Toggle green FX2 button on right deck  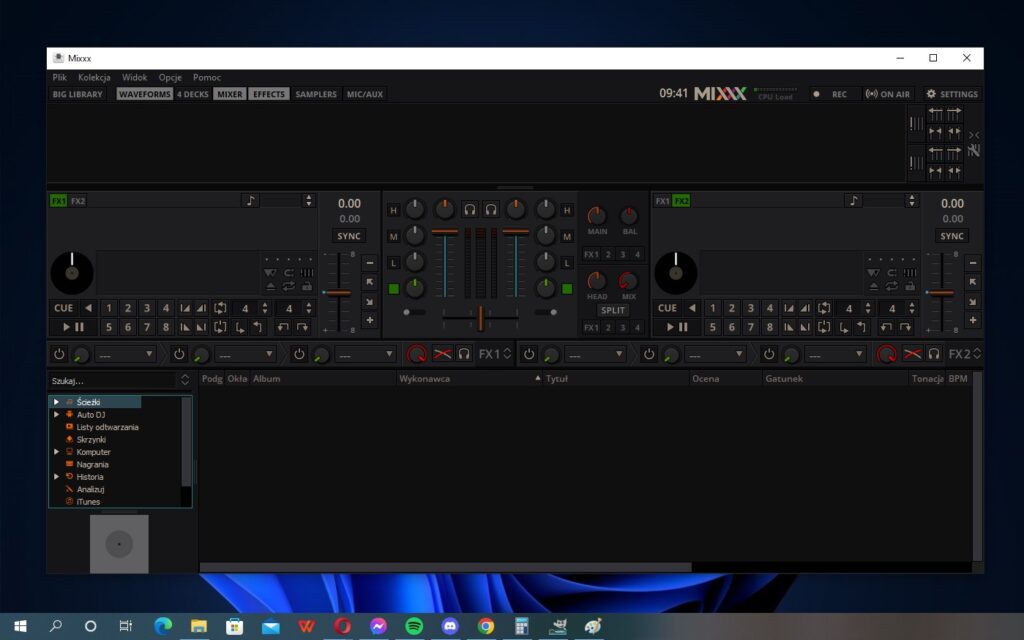[x=681, y=200]
